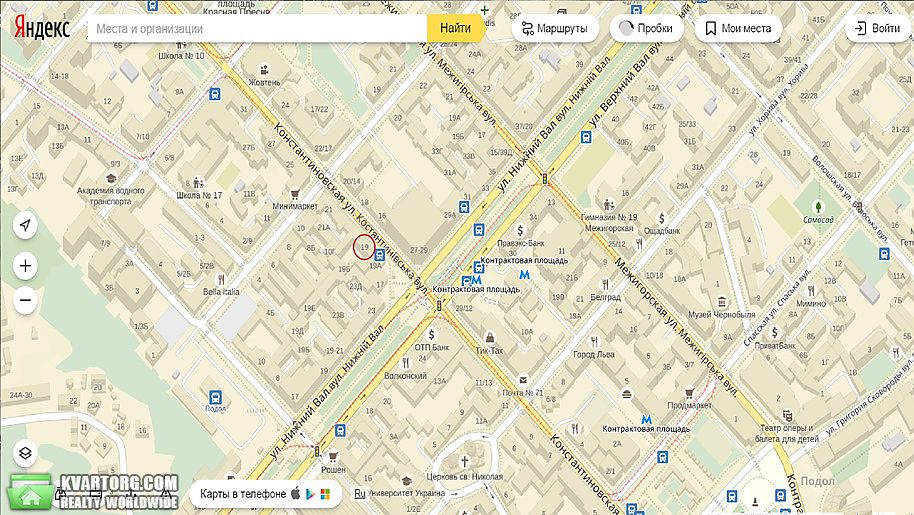Click the Яндекс logo
This screenshot has height=515, width=914.
point(42,28)
